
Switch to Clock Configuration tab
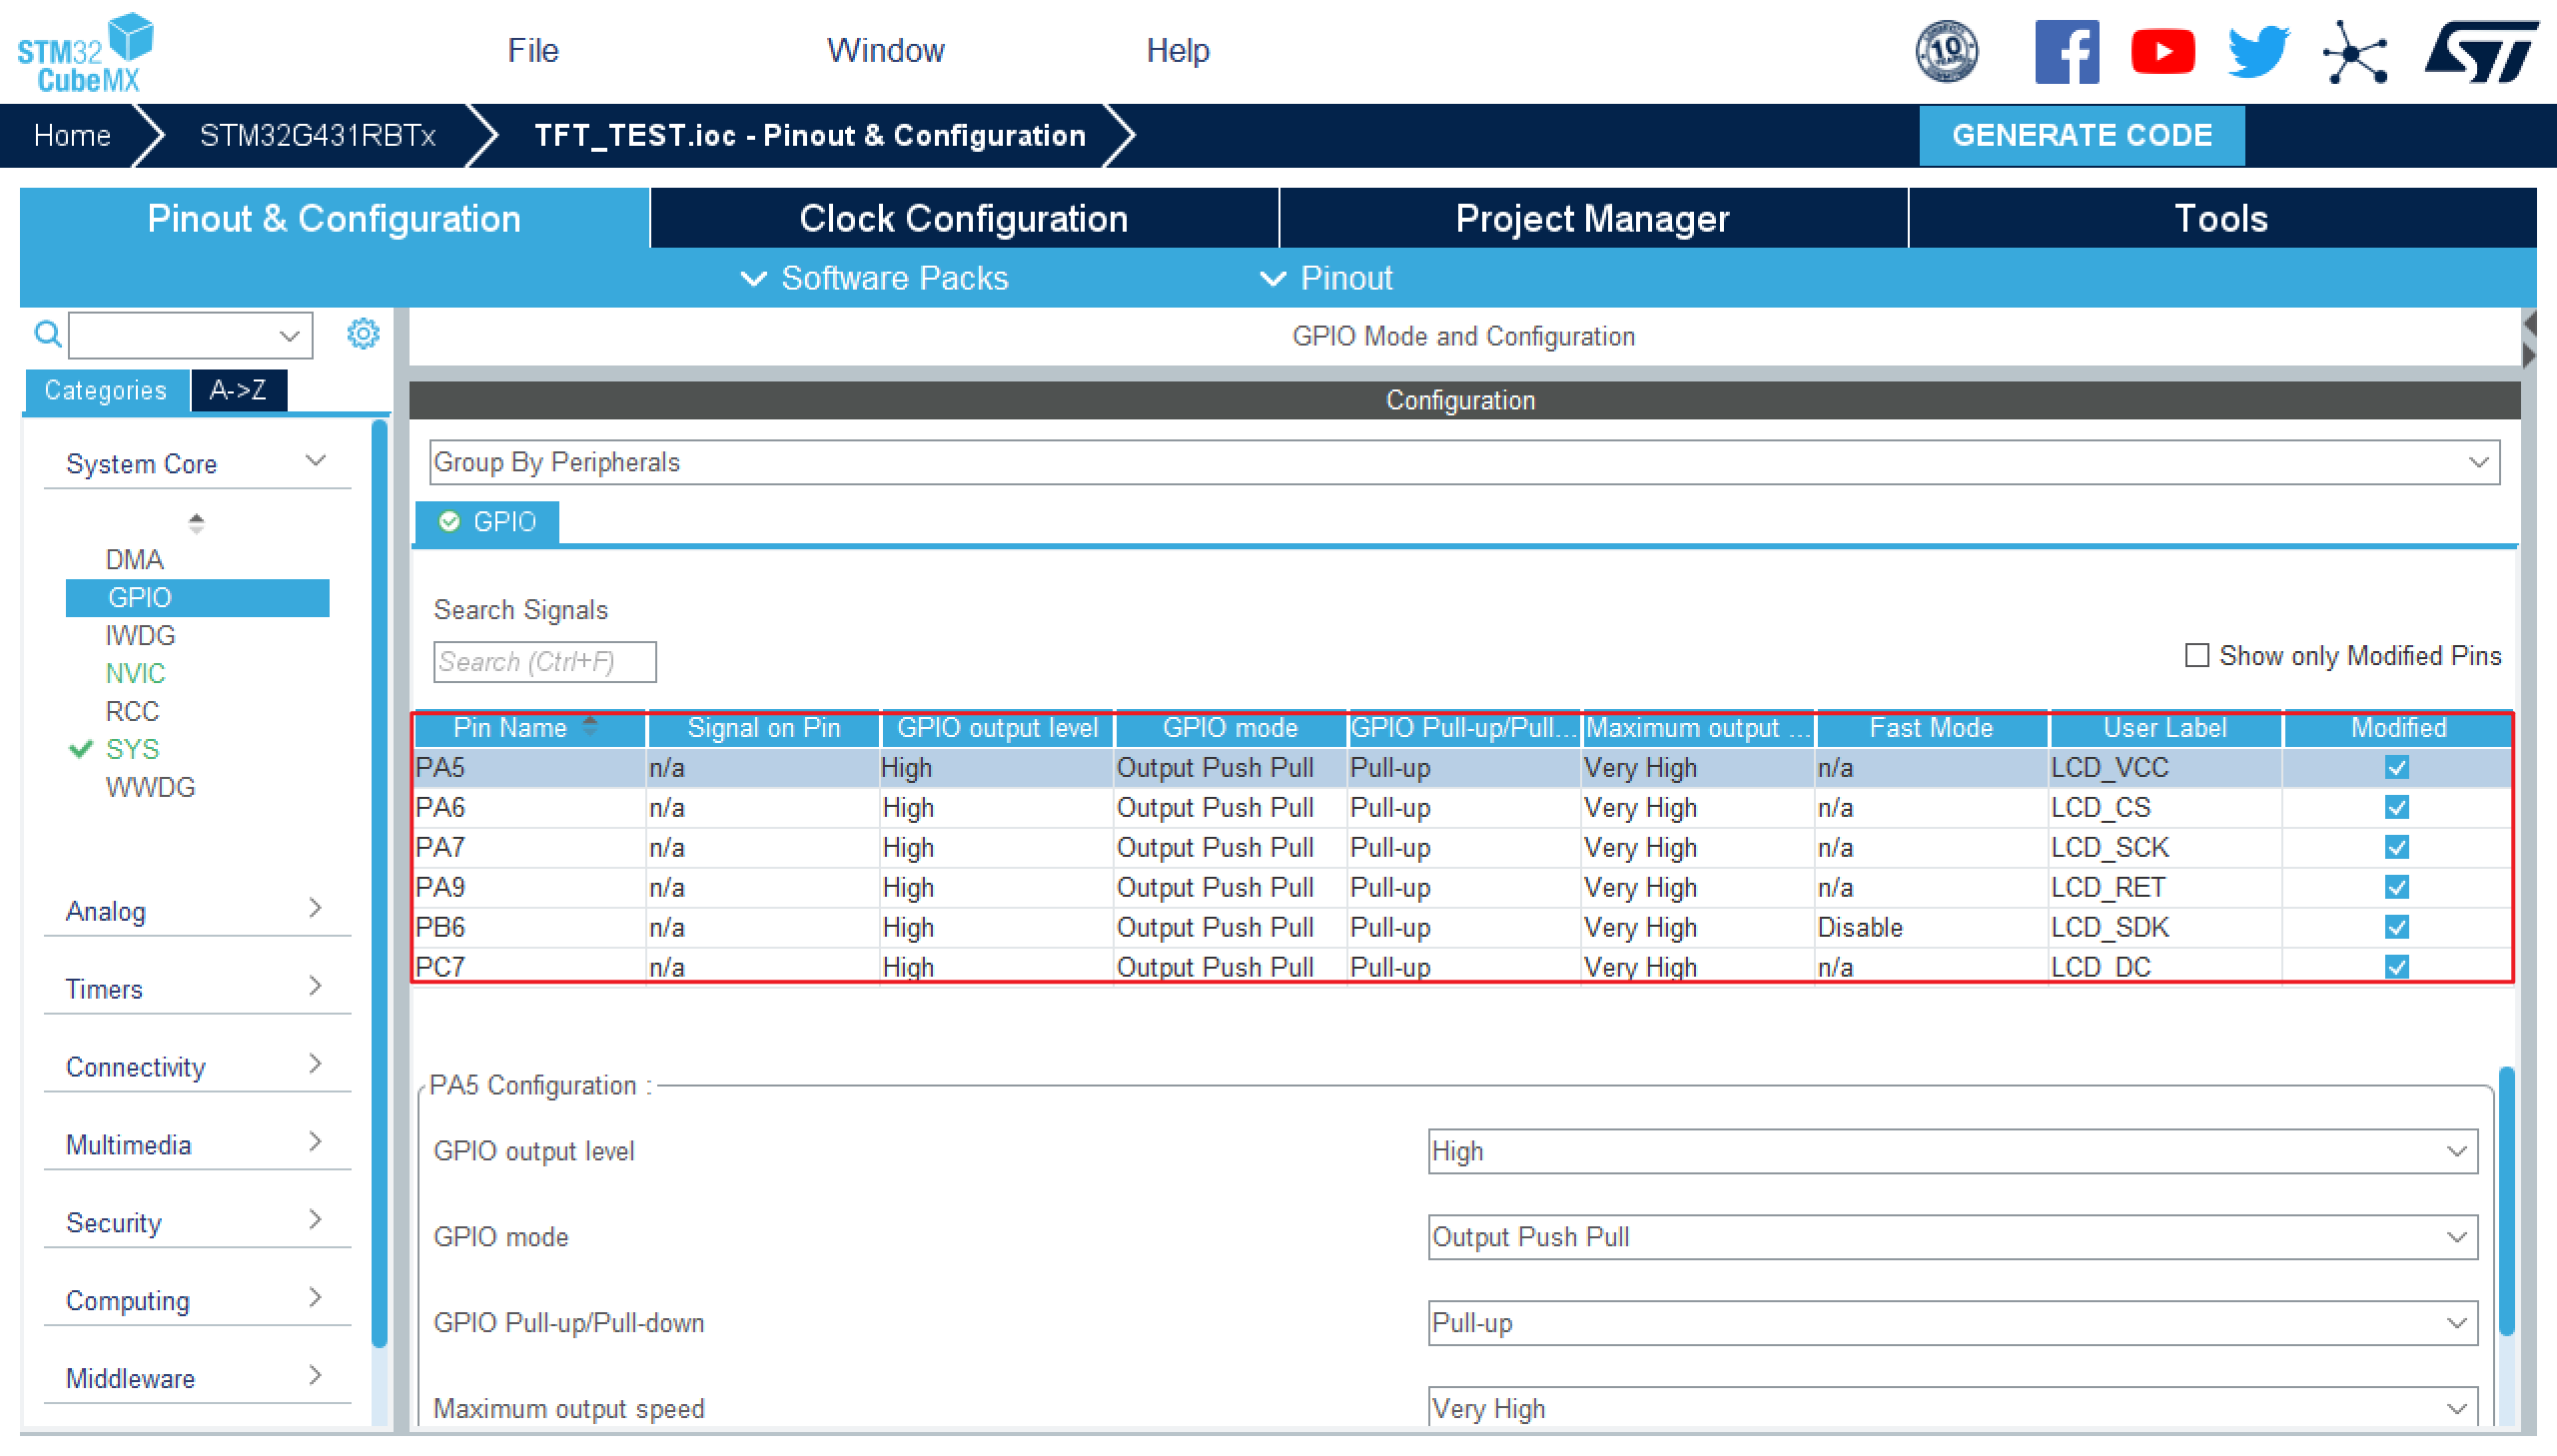(x=964, y=218)
